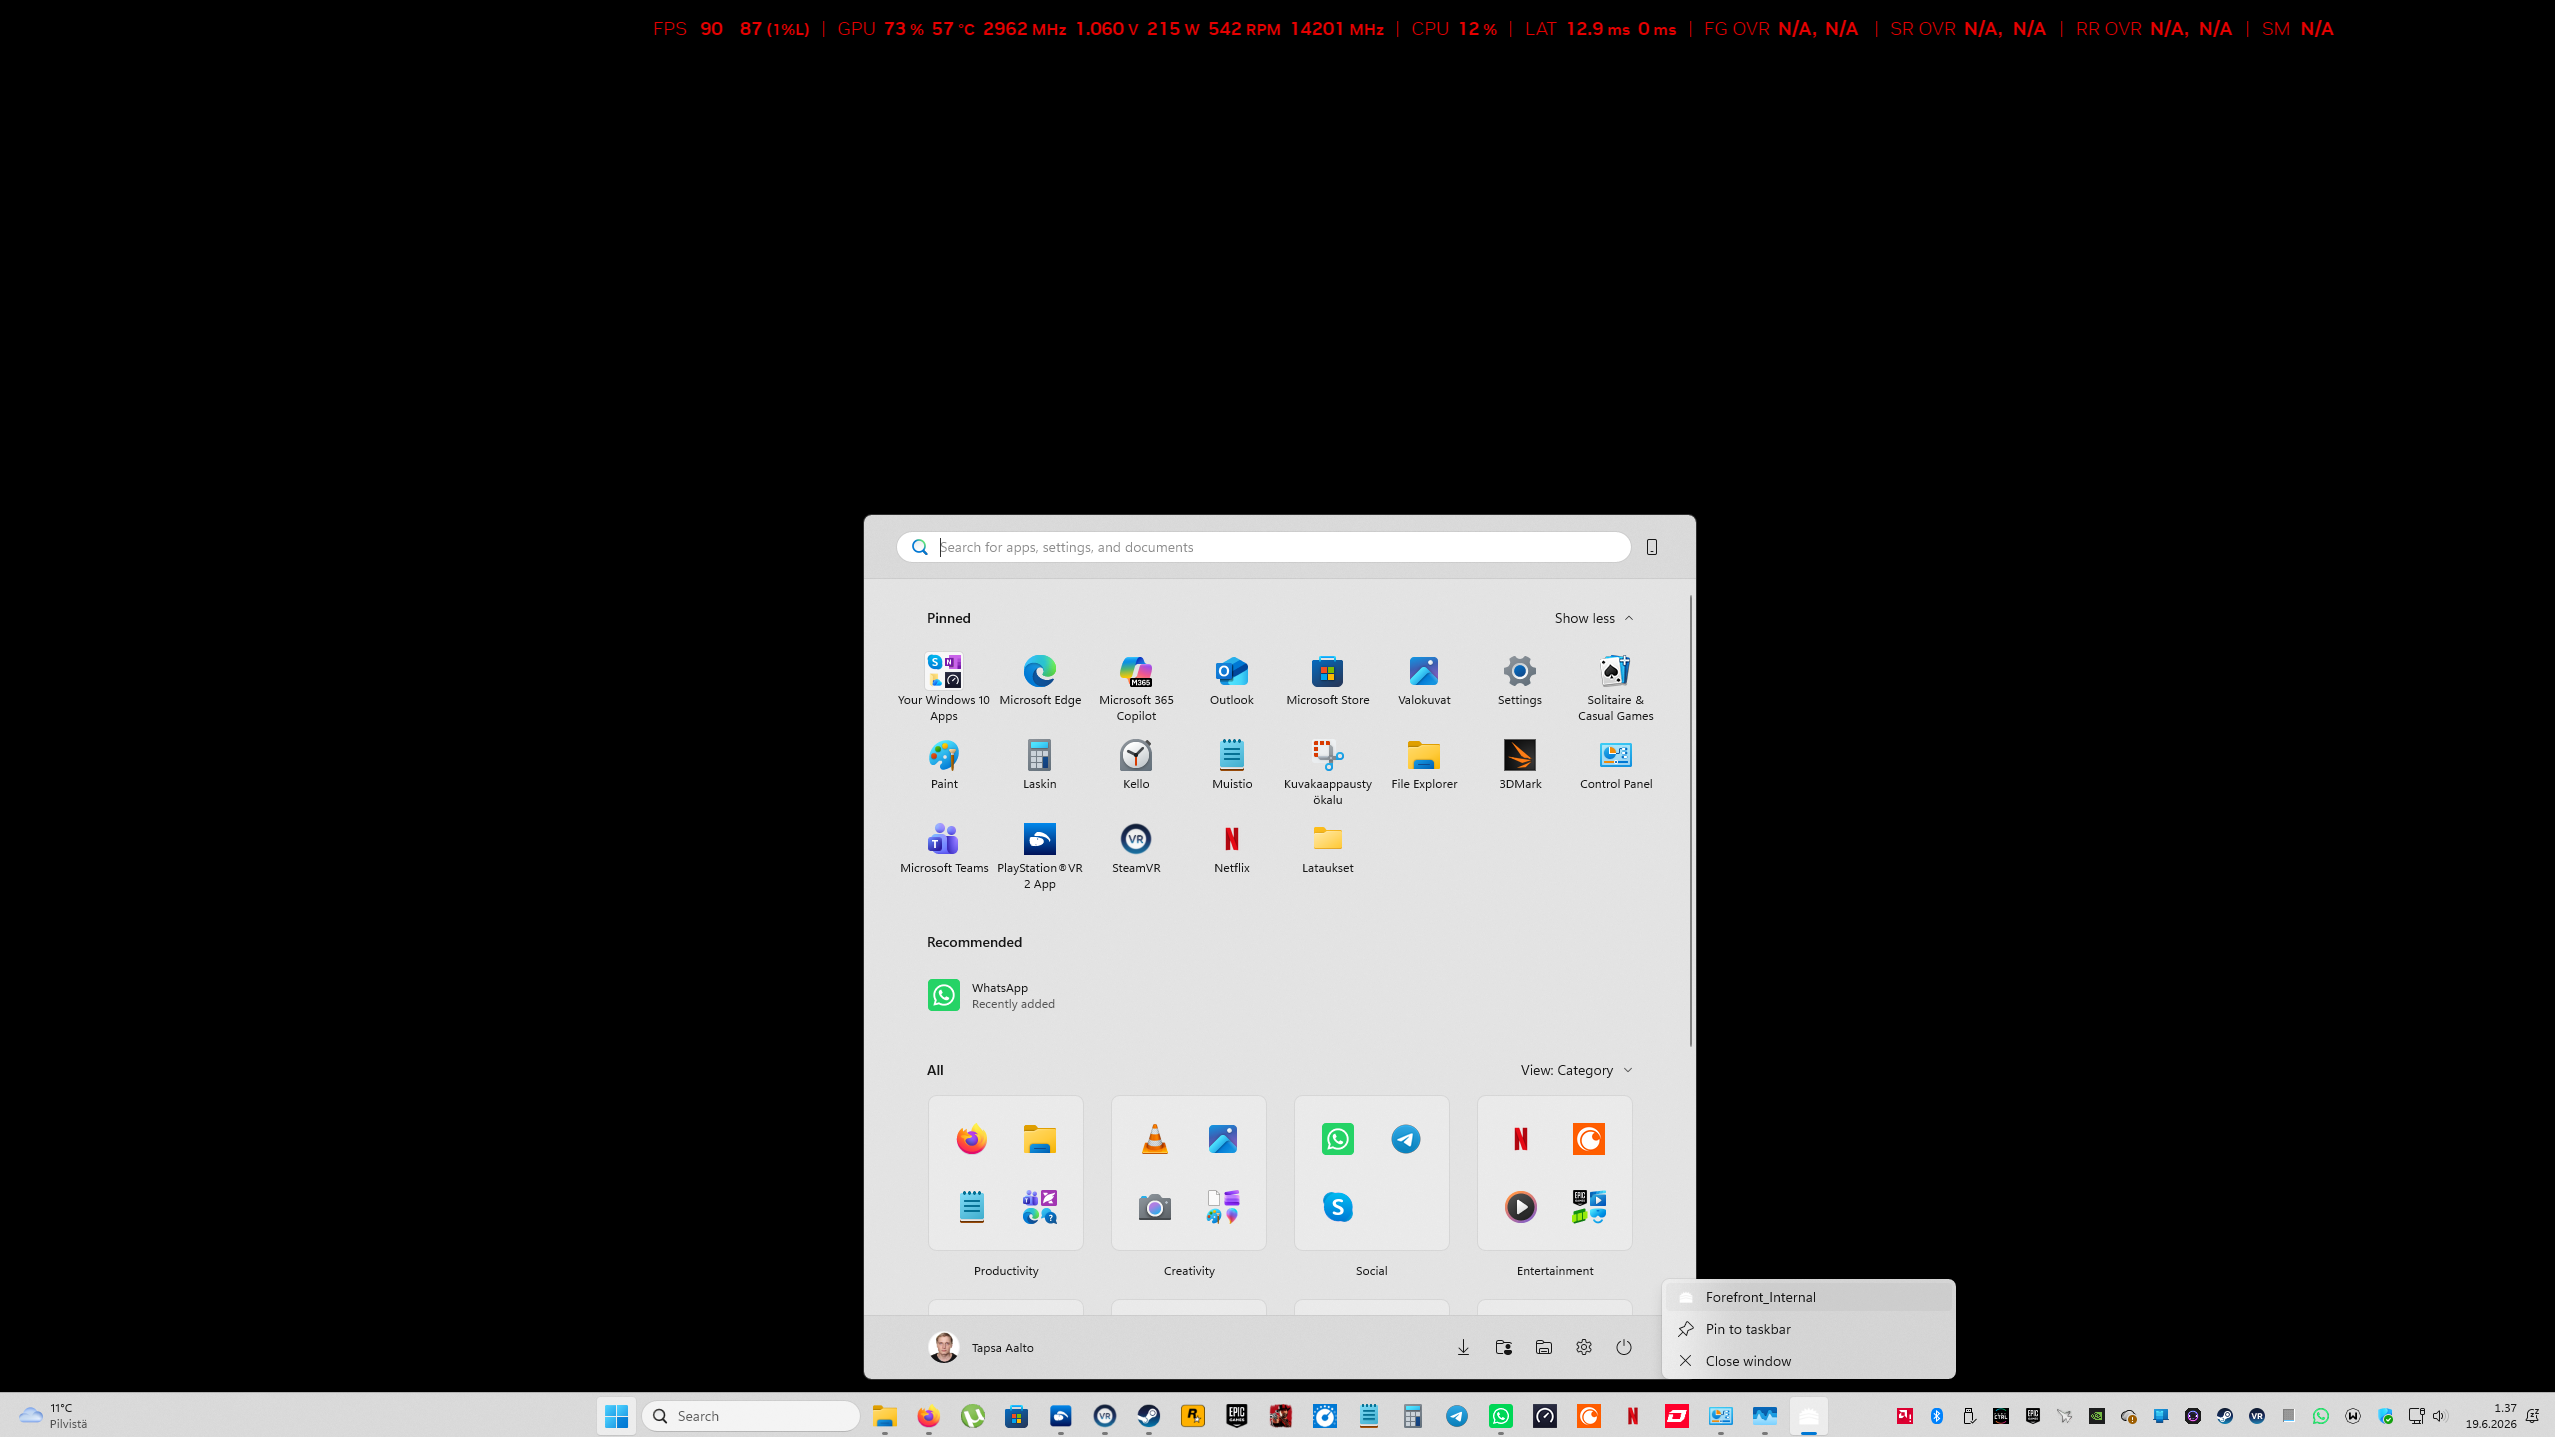Click the Start menu vertical scrollbar
The width and height of the screenshot is (2555, 1437).
[x=1691, y=820]
